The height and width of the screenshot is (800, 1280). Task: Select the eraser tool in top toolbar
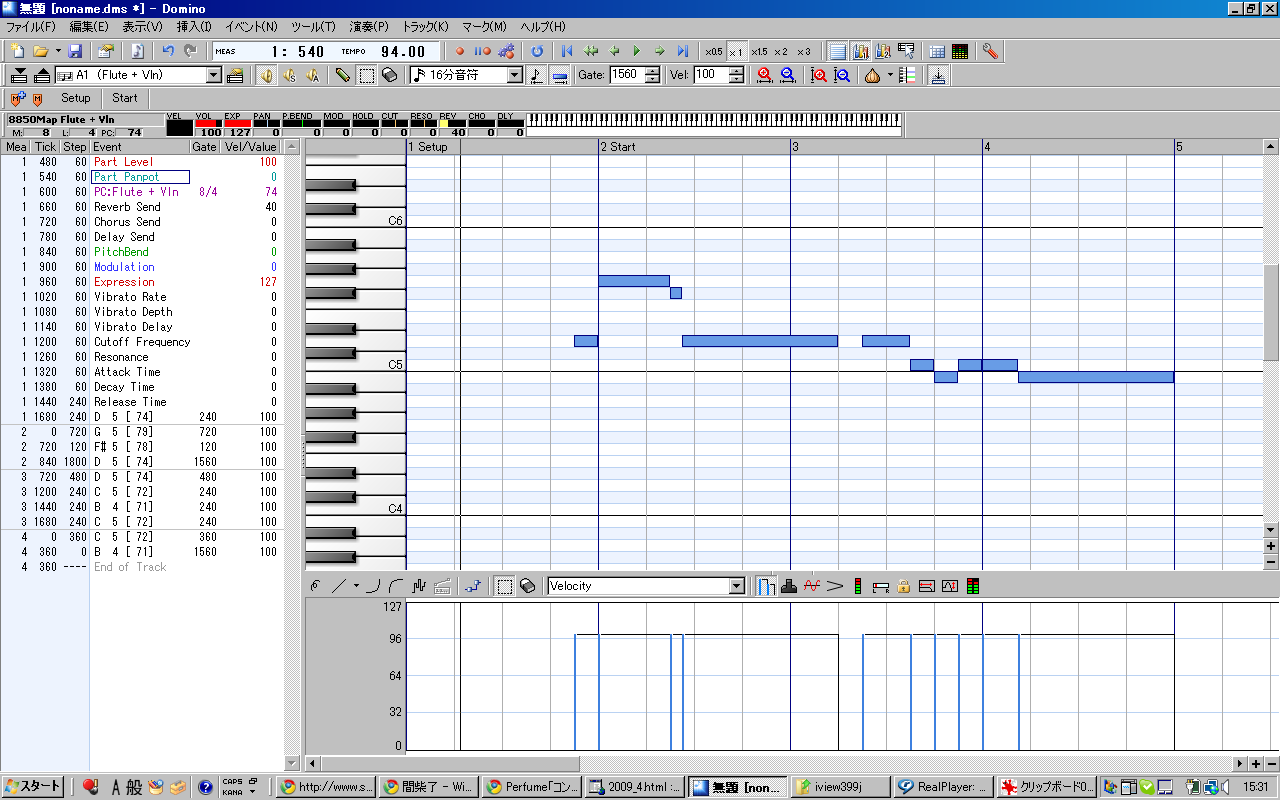click(x=390, y=75)
